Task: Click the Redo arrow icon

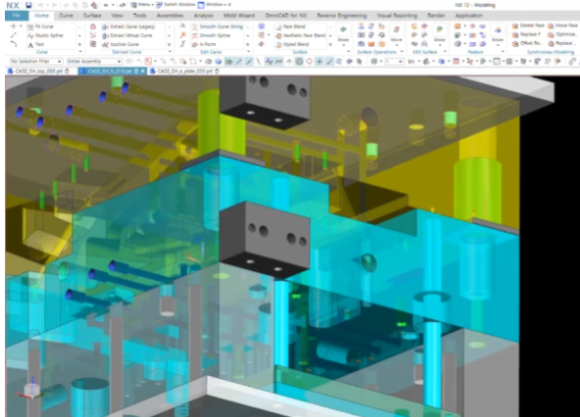Action: 54,5
